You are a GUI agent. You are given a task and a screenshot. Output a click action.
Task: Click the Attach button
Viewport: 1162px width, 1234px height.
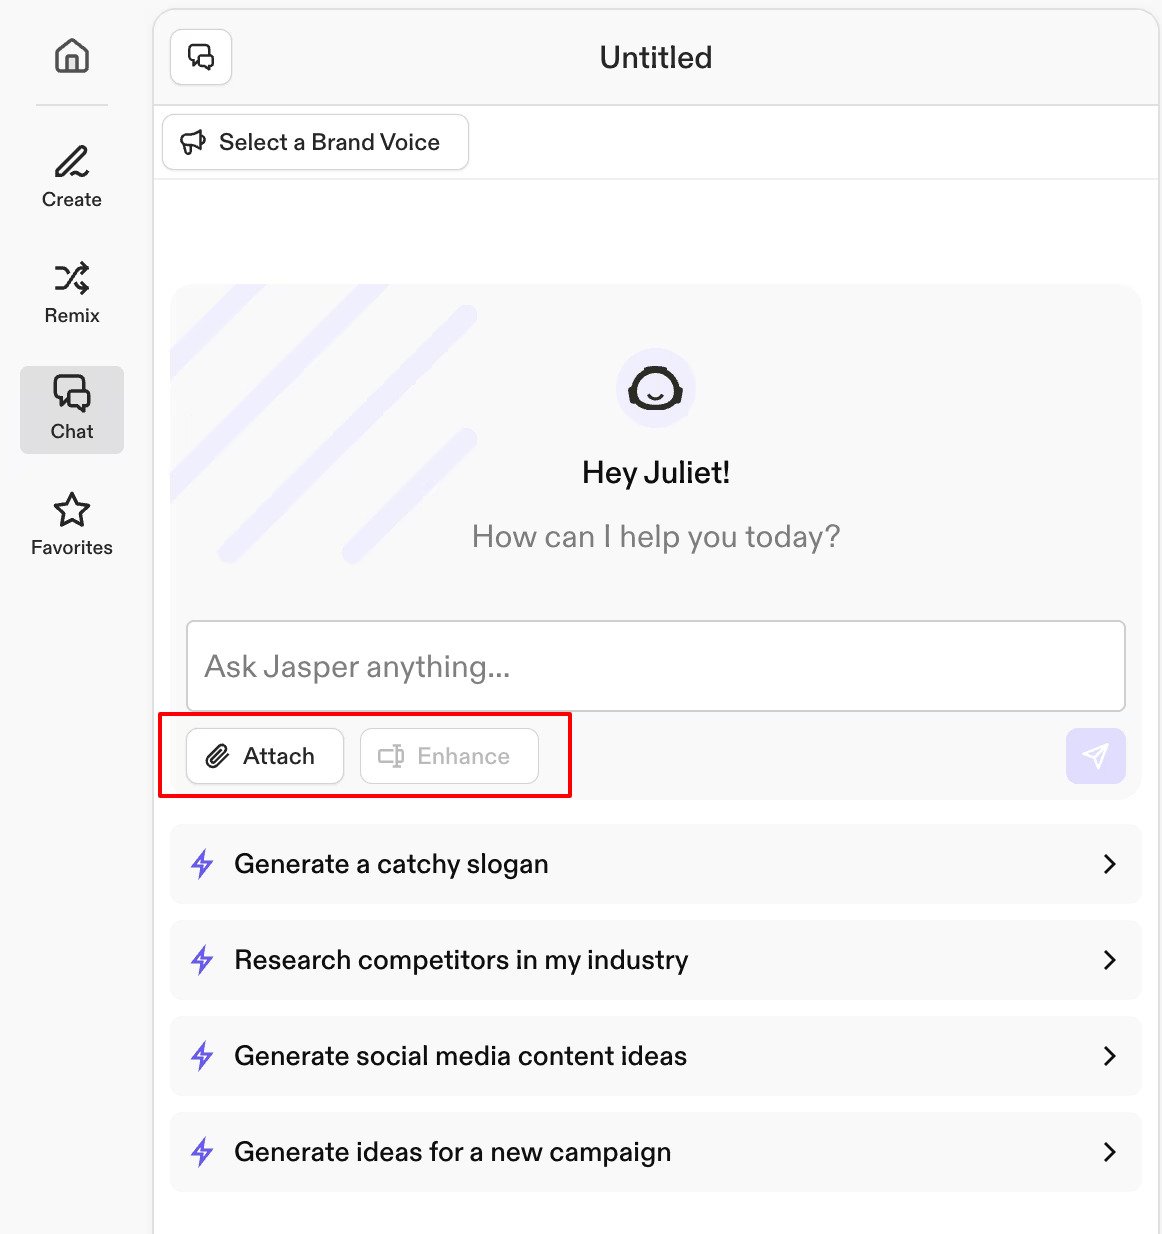pyautogui.click(x=264, y=756)
